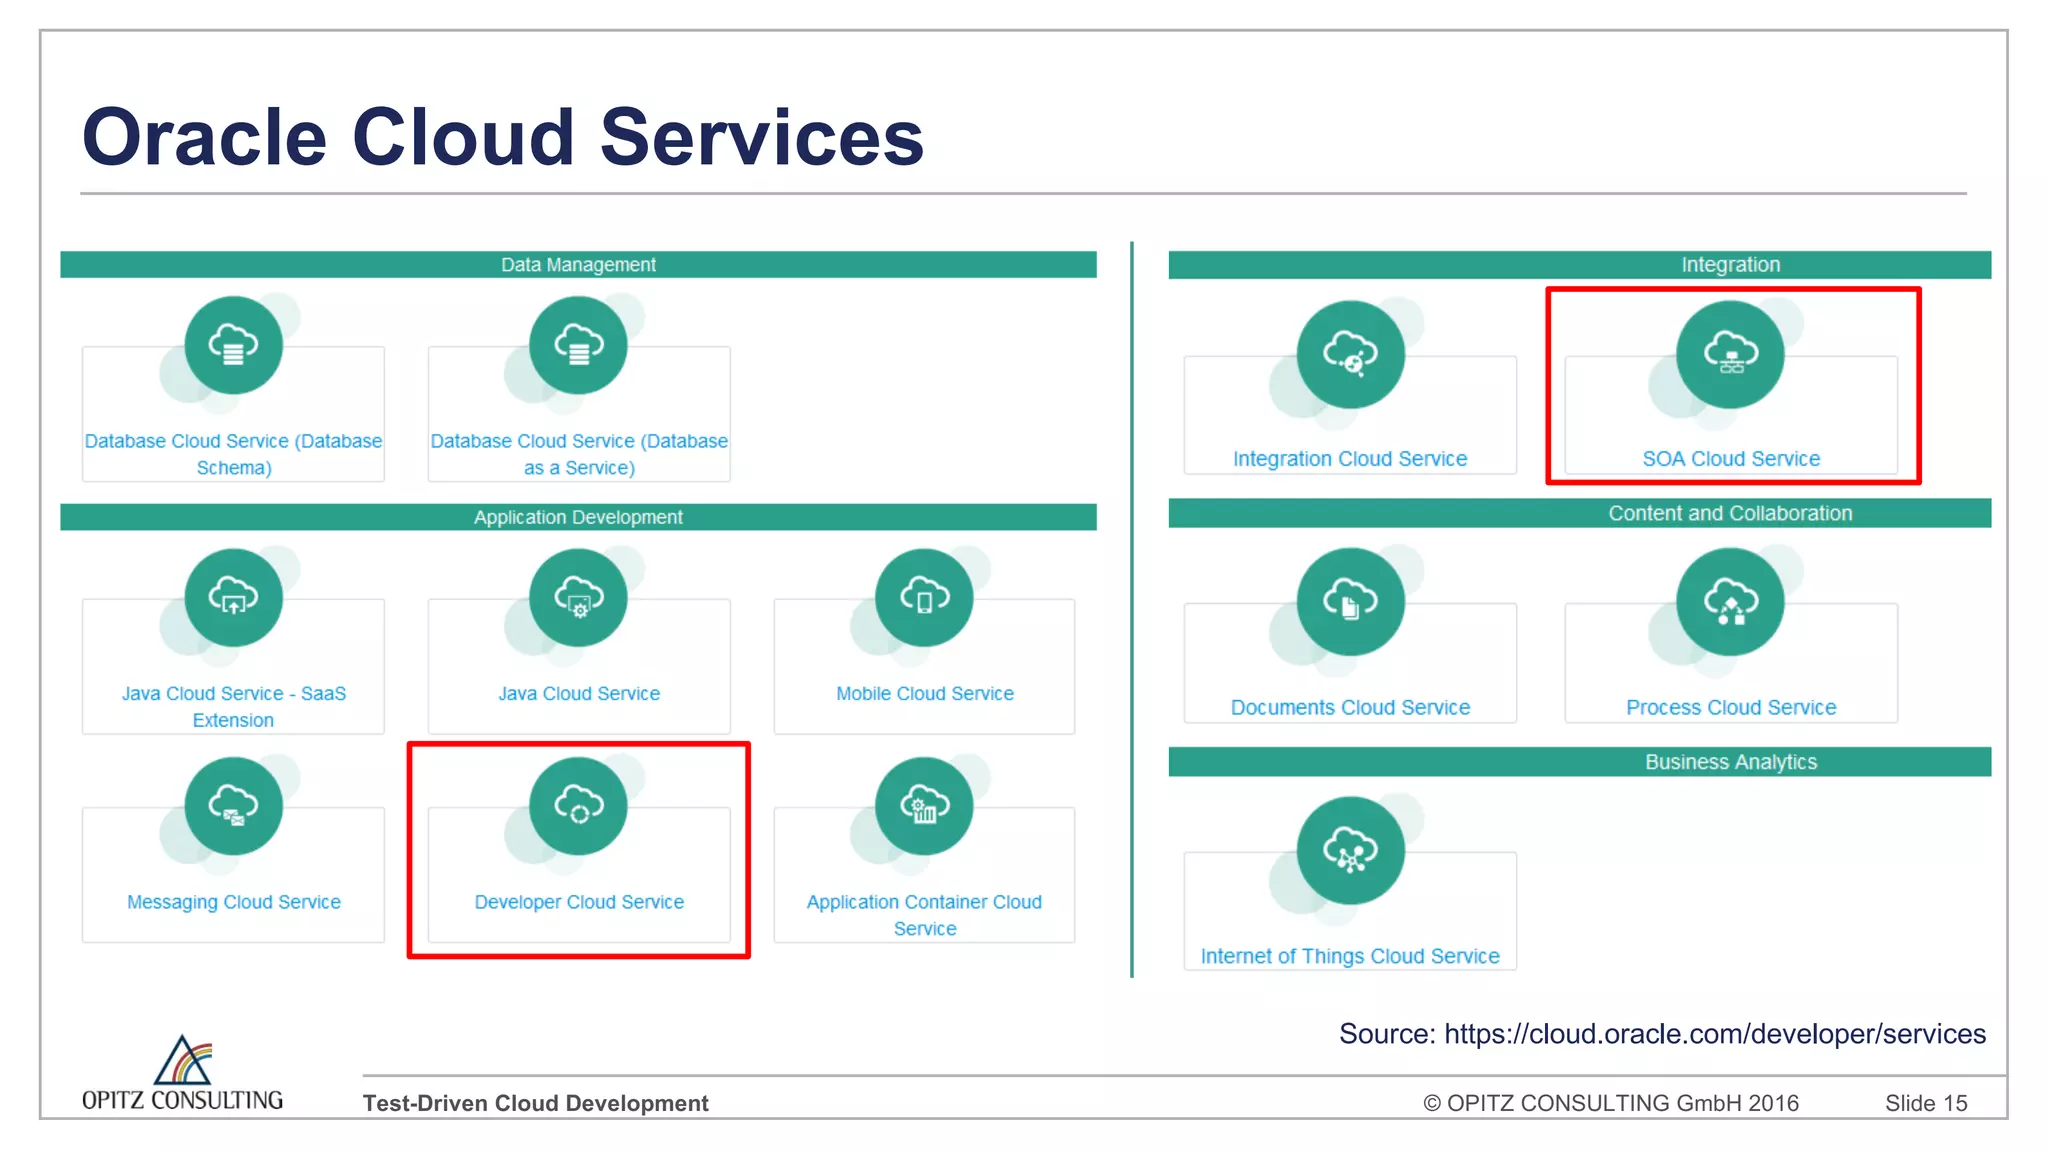The image size is (2048, 1152).
Task: Open the Database Cloud Service (Database as a Service) link
Action: tap(579, 454)
